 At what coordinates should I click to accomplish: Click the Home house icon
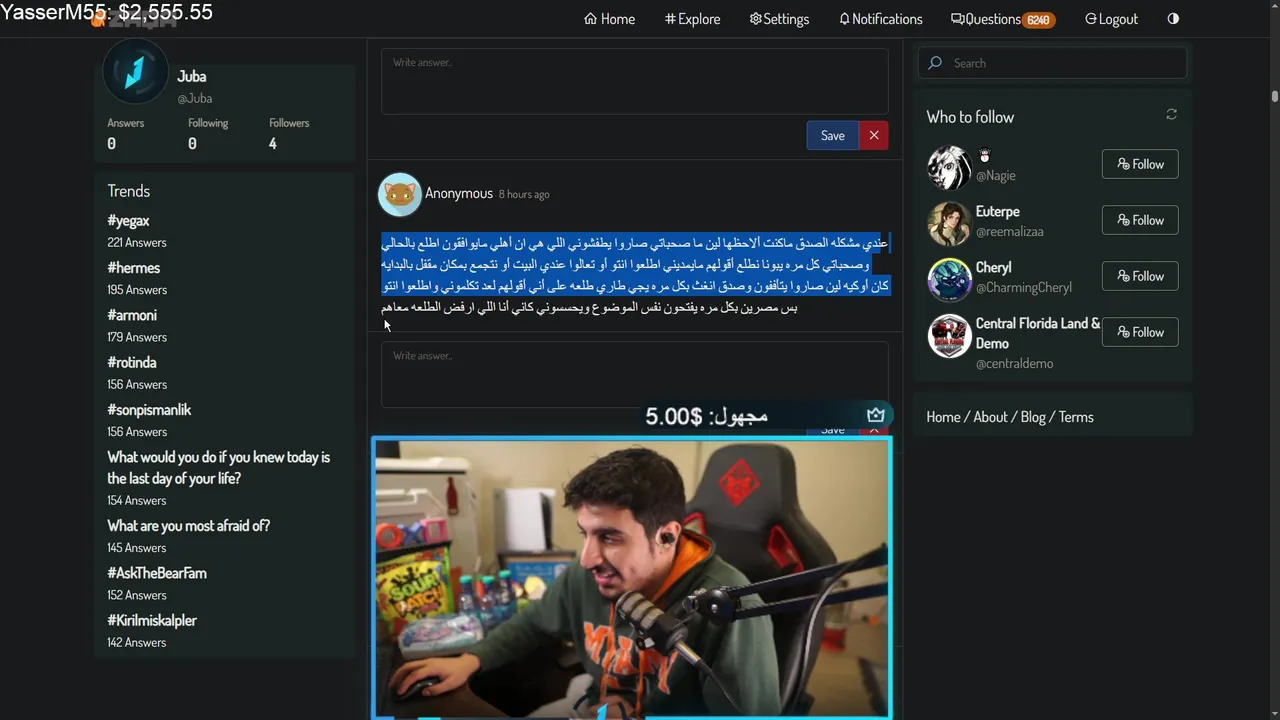click(x=590, y=19)
